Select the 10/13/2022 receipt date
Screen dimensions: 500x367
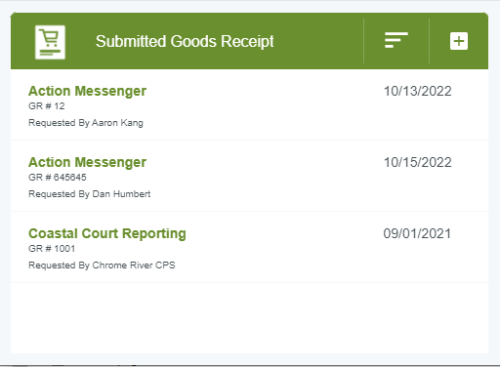418,91
